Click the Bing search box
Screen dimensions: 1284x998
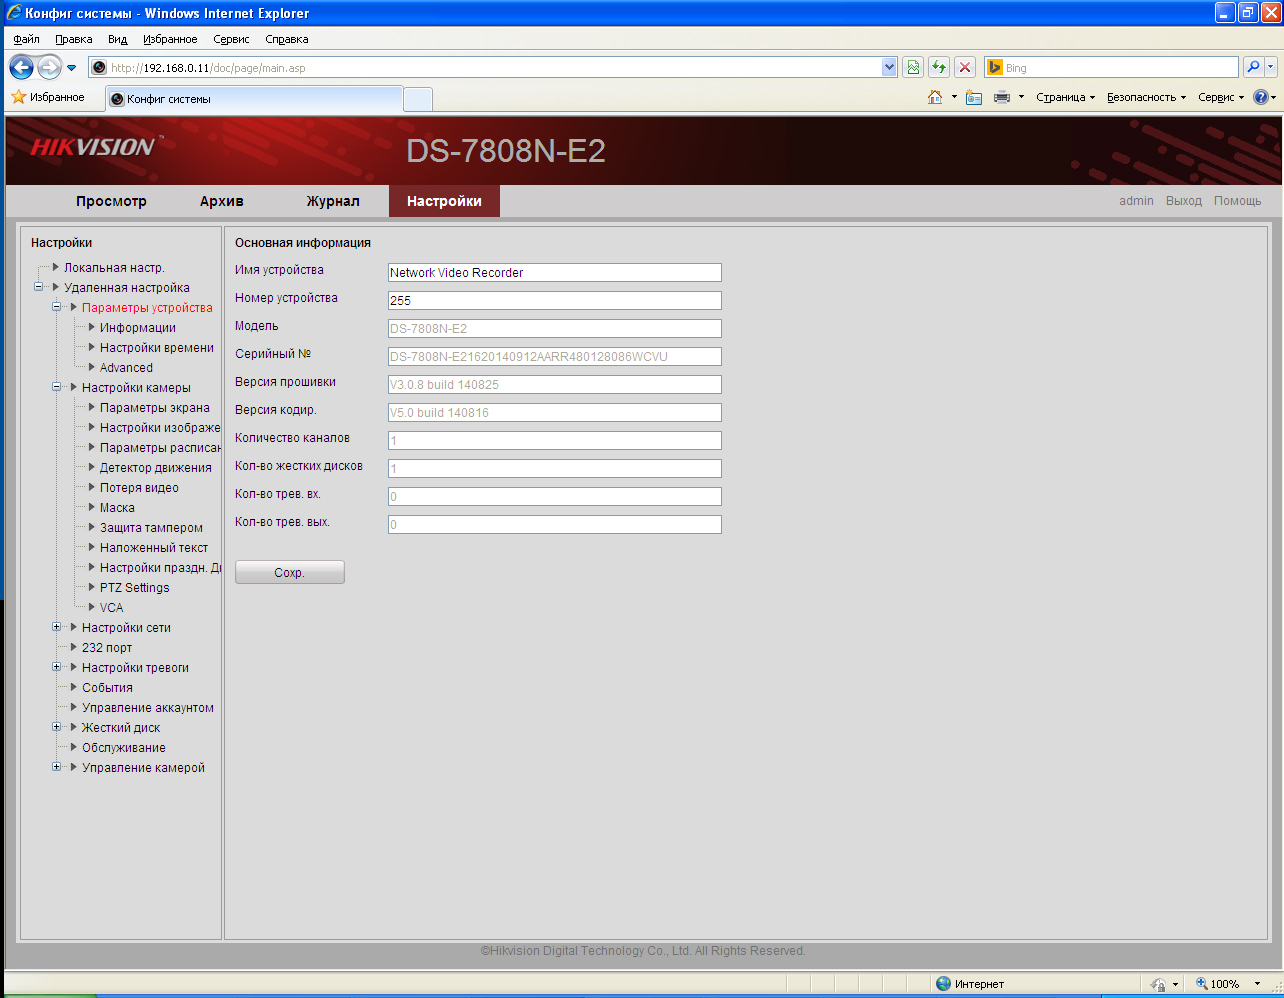click(1112, 68)
